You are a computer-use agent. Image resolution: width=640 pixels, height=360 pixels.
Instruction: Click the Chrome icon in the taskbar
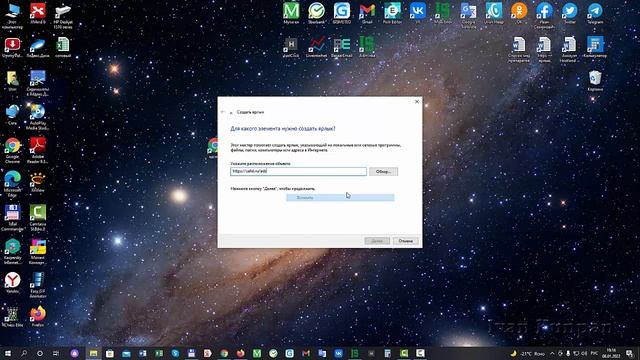coord(224,353)
